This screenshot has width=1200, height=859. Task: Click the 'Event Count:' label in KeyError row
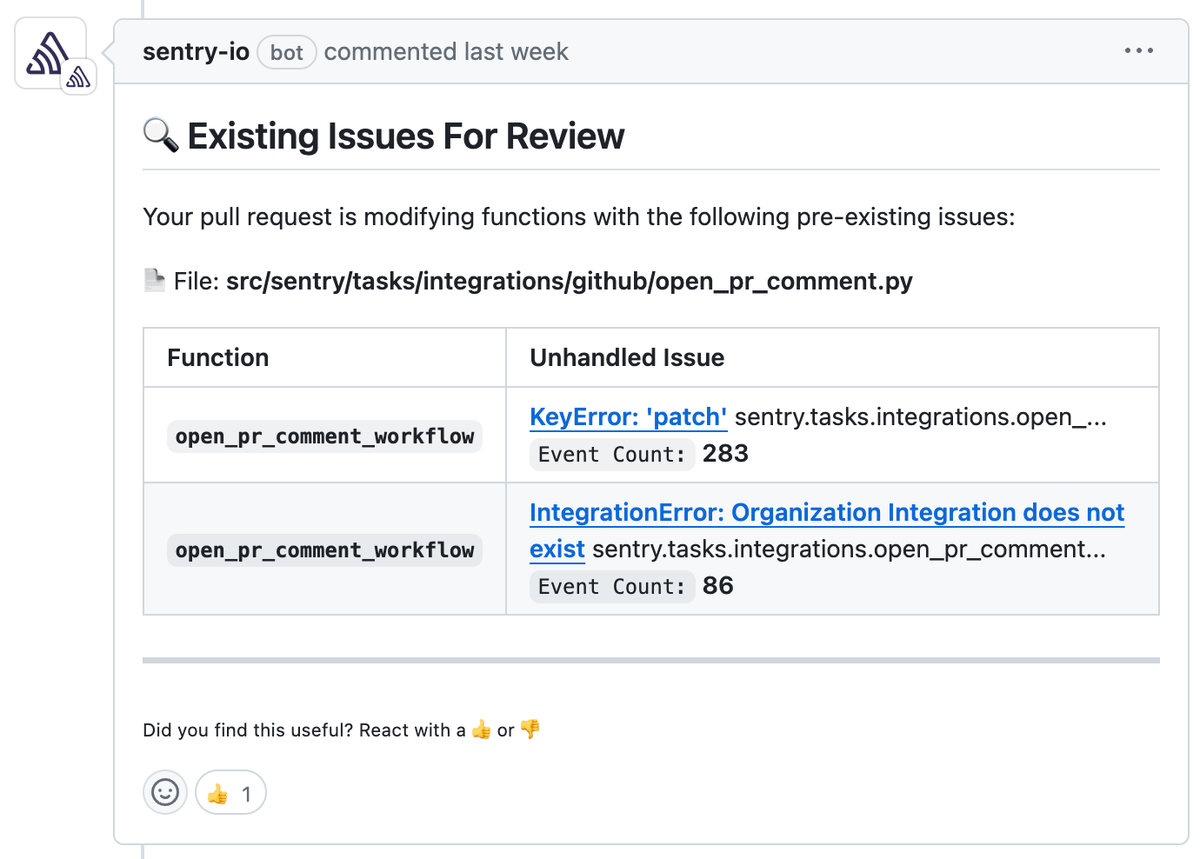click(612, 454)
